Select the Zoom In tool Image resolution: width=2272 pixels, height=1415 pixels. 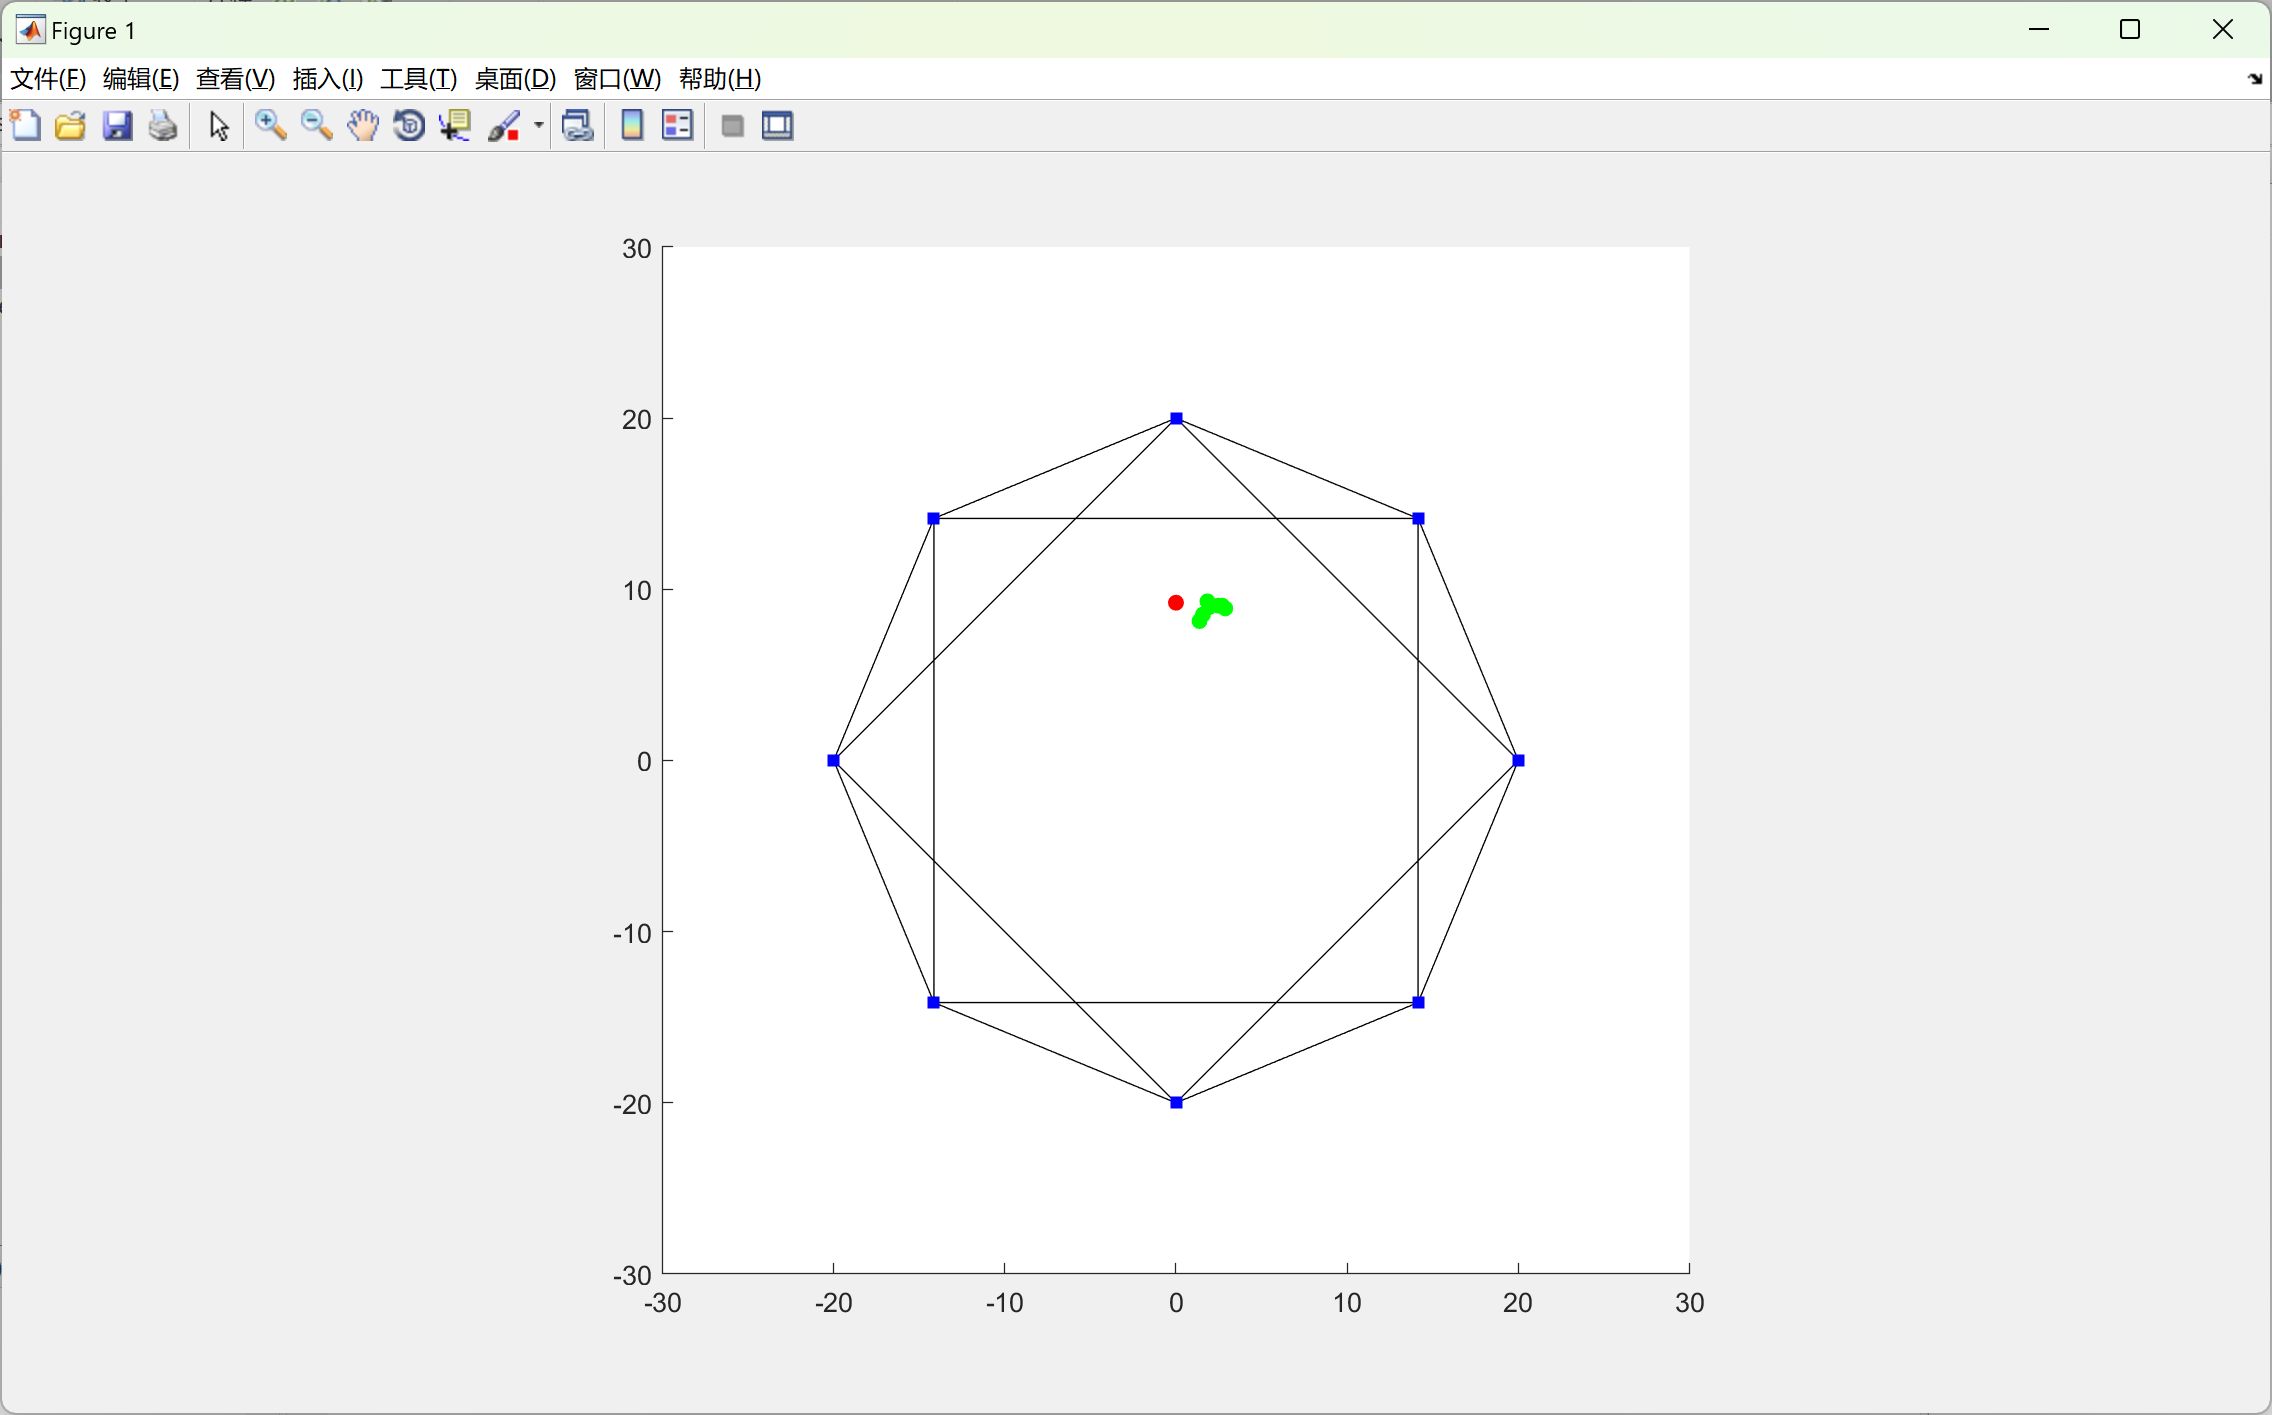pos(270,126)
